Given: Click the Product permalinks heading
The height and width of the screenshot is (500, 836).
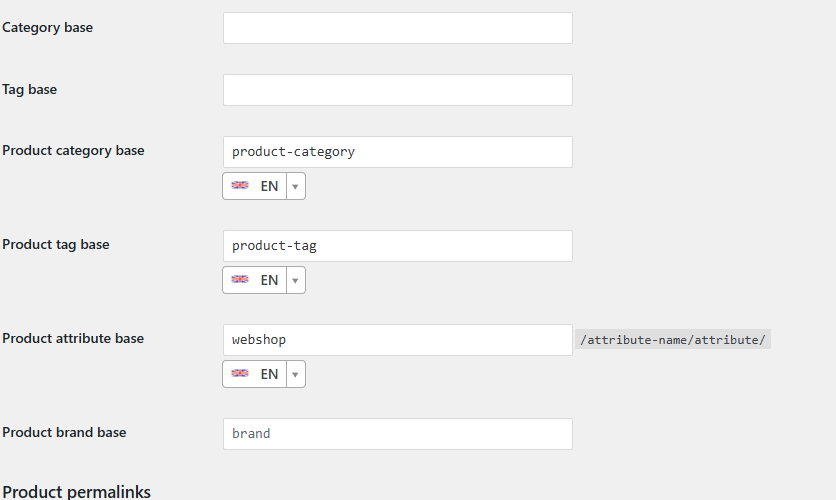Looking at the screenshot, I should click(x=76, y=491).
